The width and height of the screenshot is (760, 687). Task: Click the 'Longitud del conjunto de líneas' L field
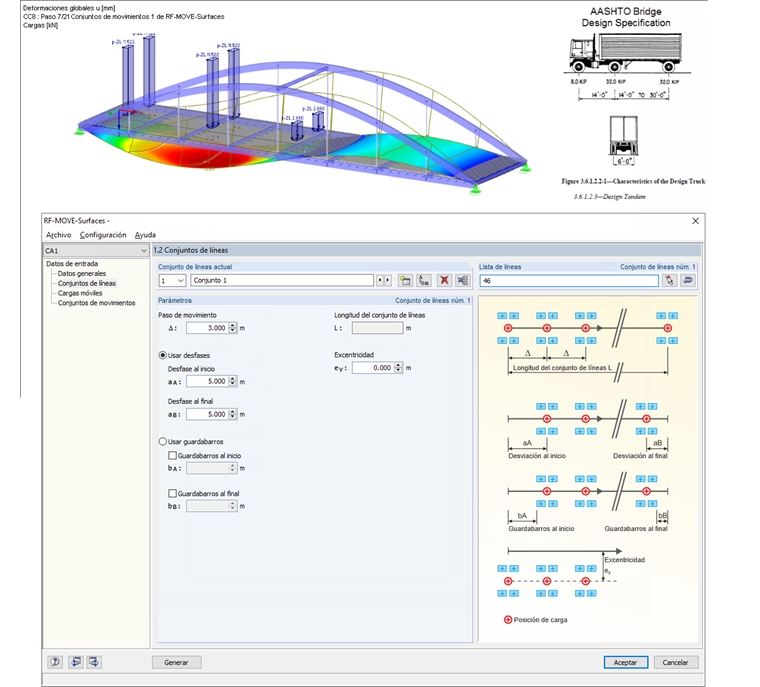378,328
